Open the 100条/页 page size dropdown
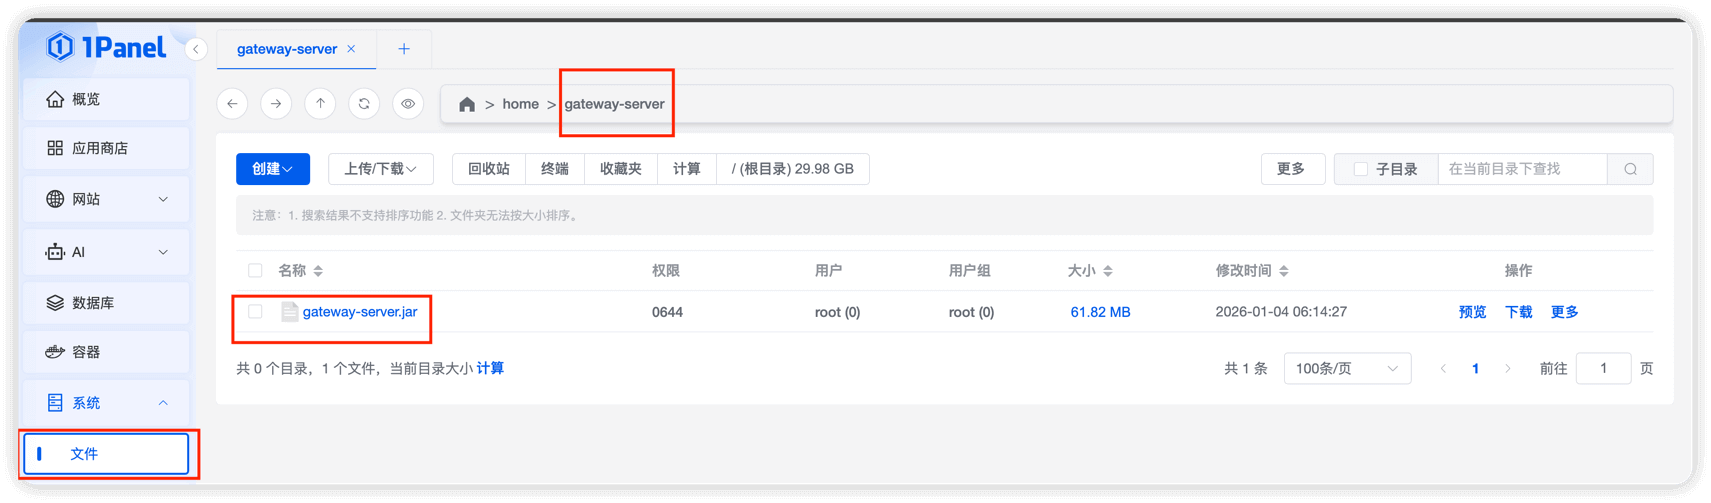This screenshot has height=503, width=1711. click(x=1346, y=369)
